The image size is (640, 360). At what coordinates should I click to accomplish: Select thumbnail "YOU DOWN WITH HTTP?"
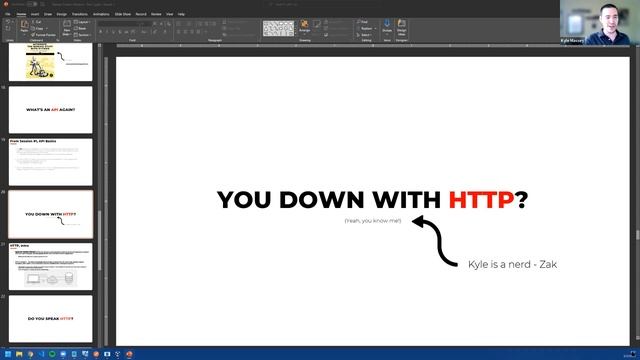click(x=51, y=214)
